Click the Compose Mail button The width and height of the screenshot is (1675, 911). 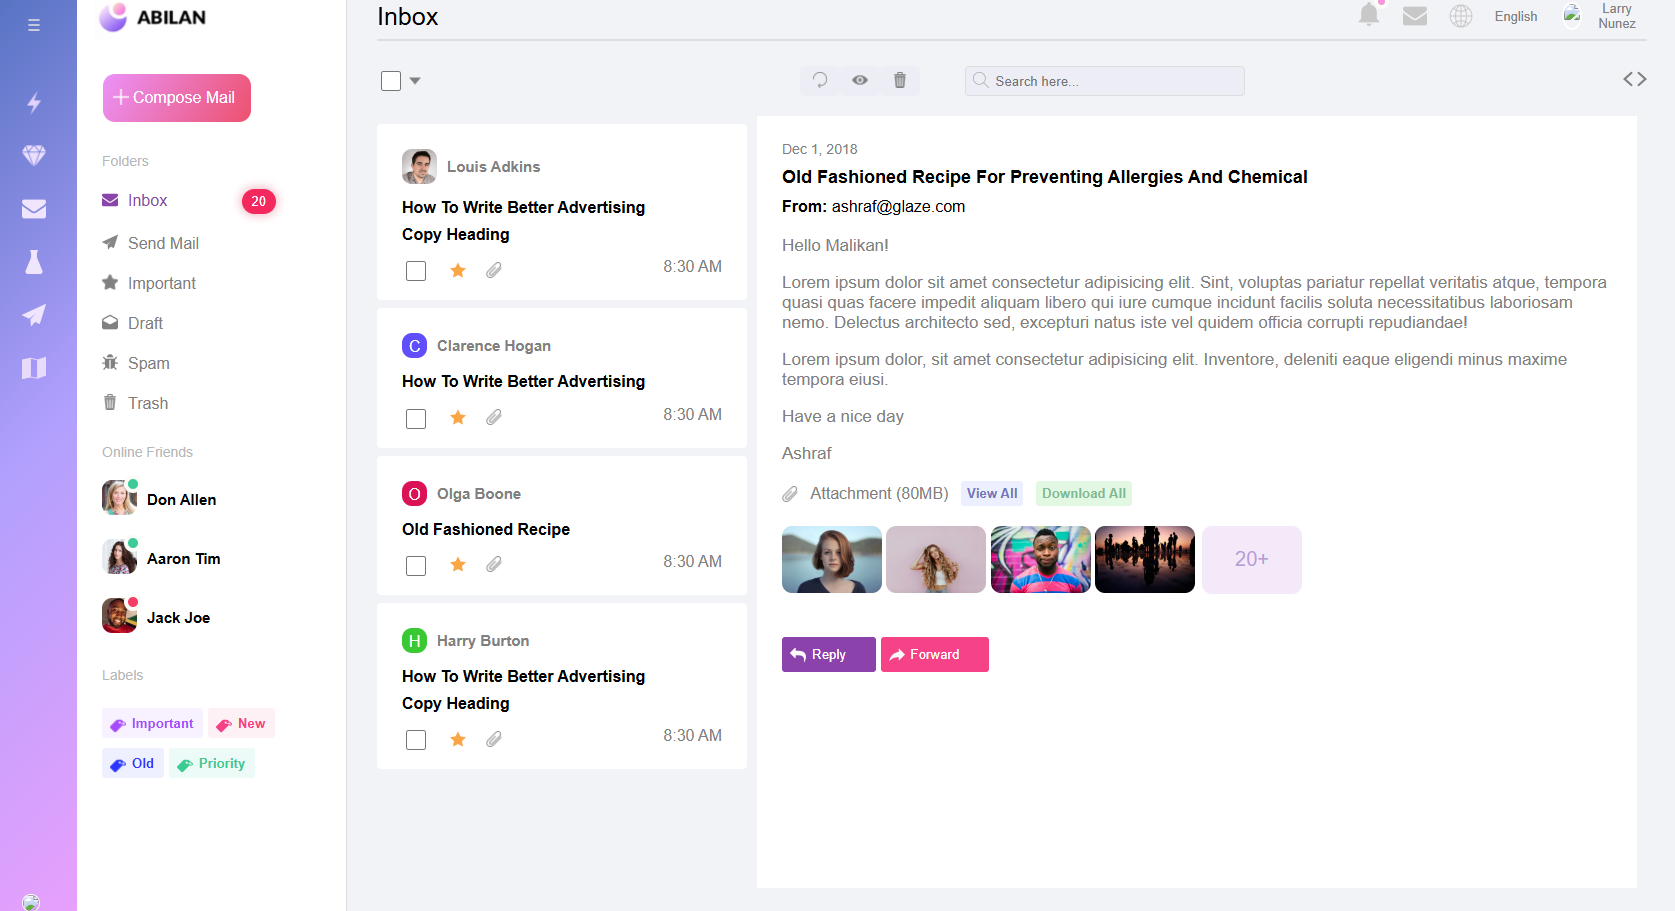coord(177,98)
